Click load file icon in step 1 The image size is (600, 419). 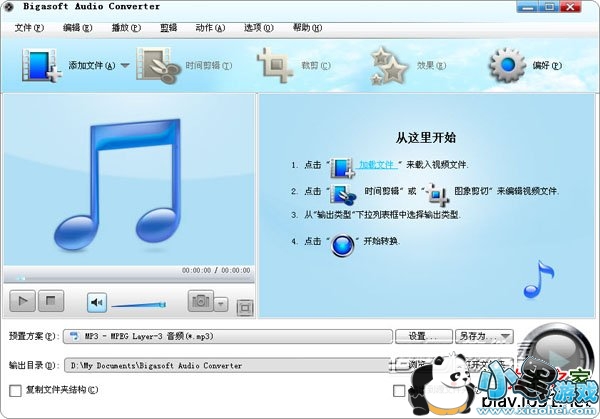click(342, 168)
